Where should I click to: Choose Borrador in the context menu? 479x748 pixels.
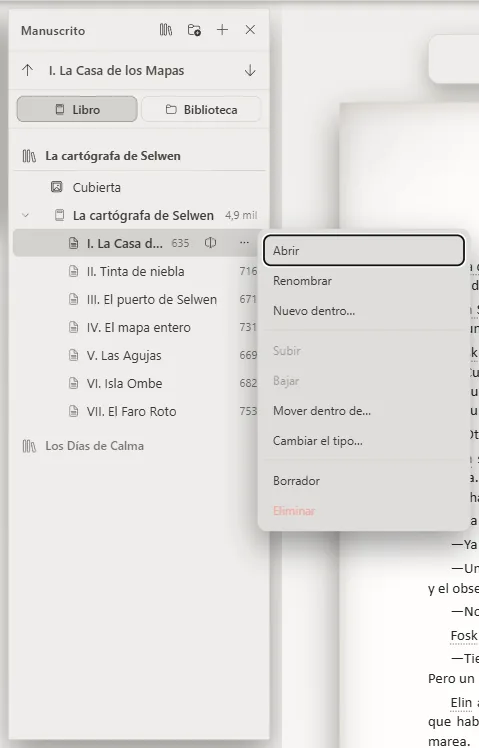pos(364,481)
